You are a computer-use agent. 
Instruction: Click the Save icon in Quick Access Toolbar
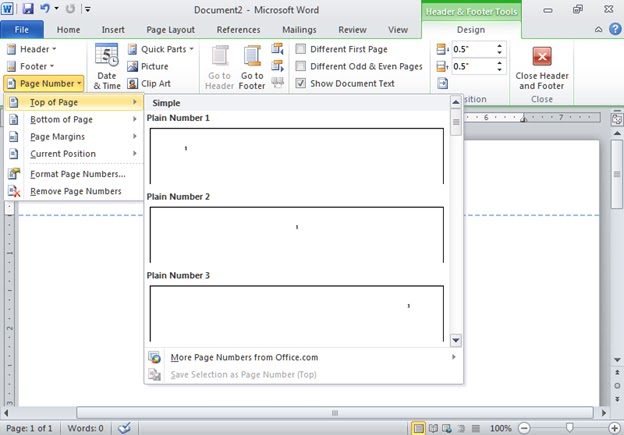(28, 9)
